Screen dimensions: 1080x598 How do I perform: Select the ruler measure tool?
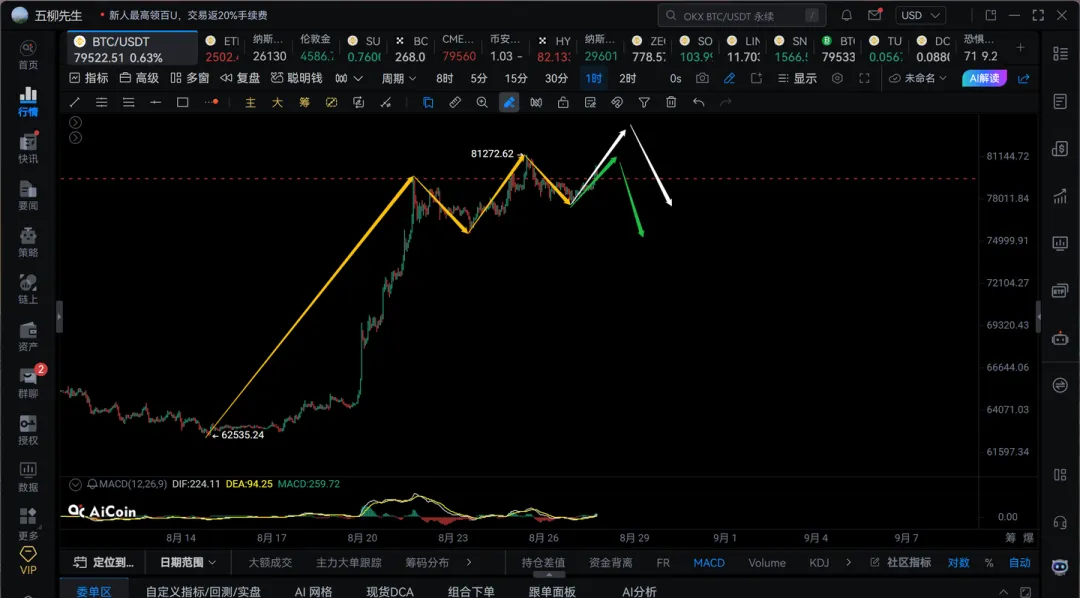(455, 103)
